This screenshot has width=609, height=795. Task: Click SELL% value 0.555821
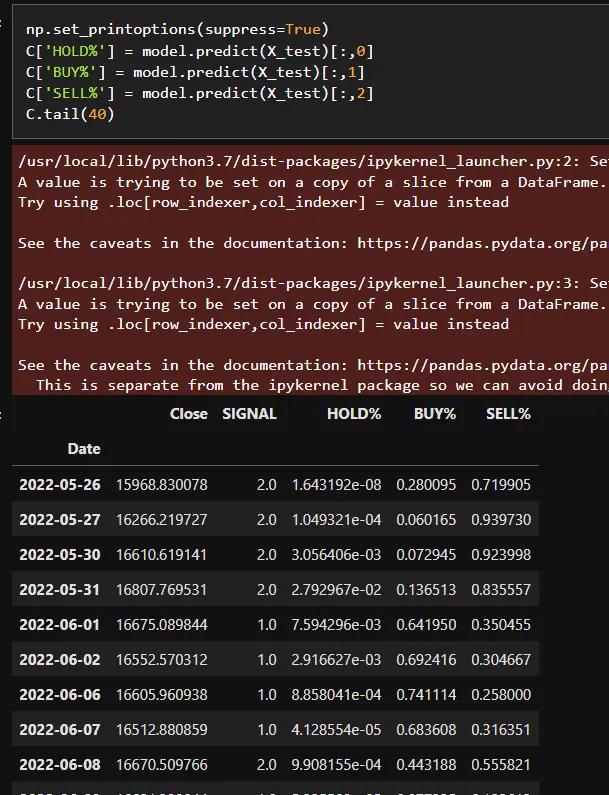[501, 765]
